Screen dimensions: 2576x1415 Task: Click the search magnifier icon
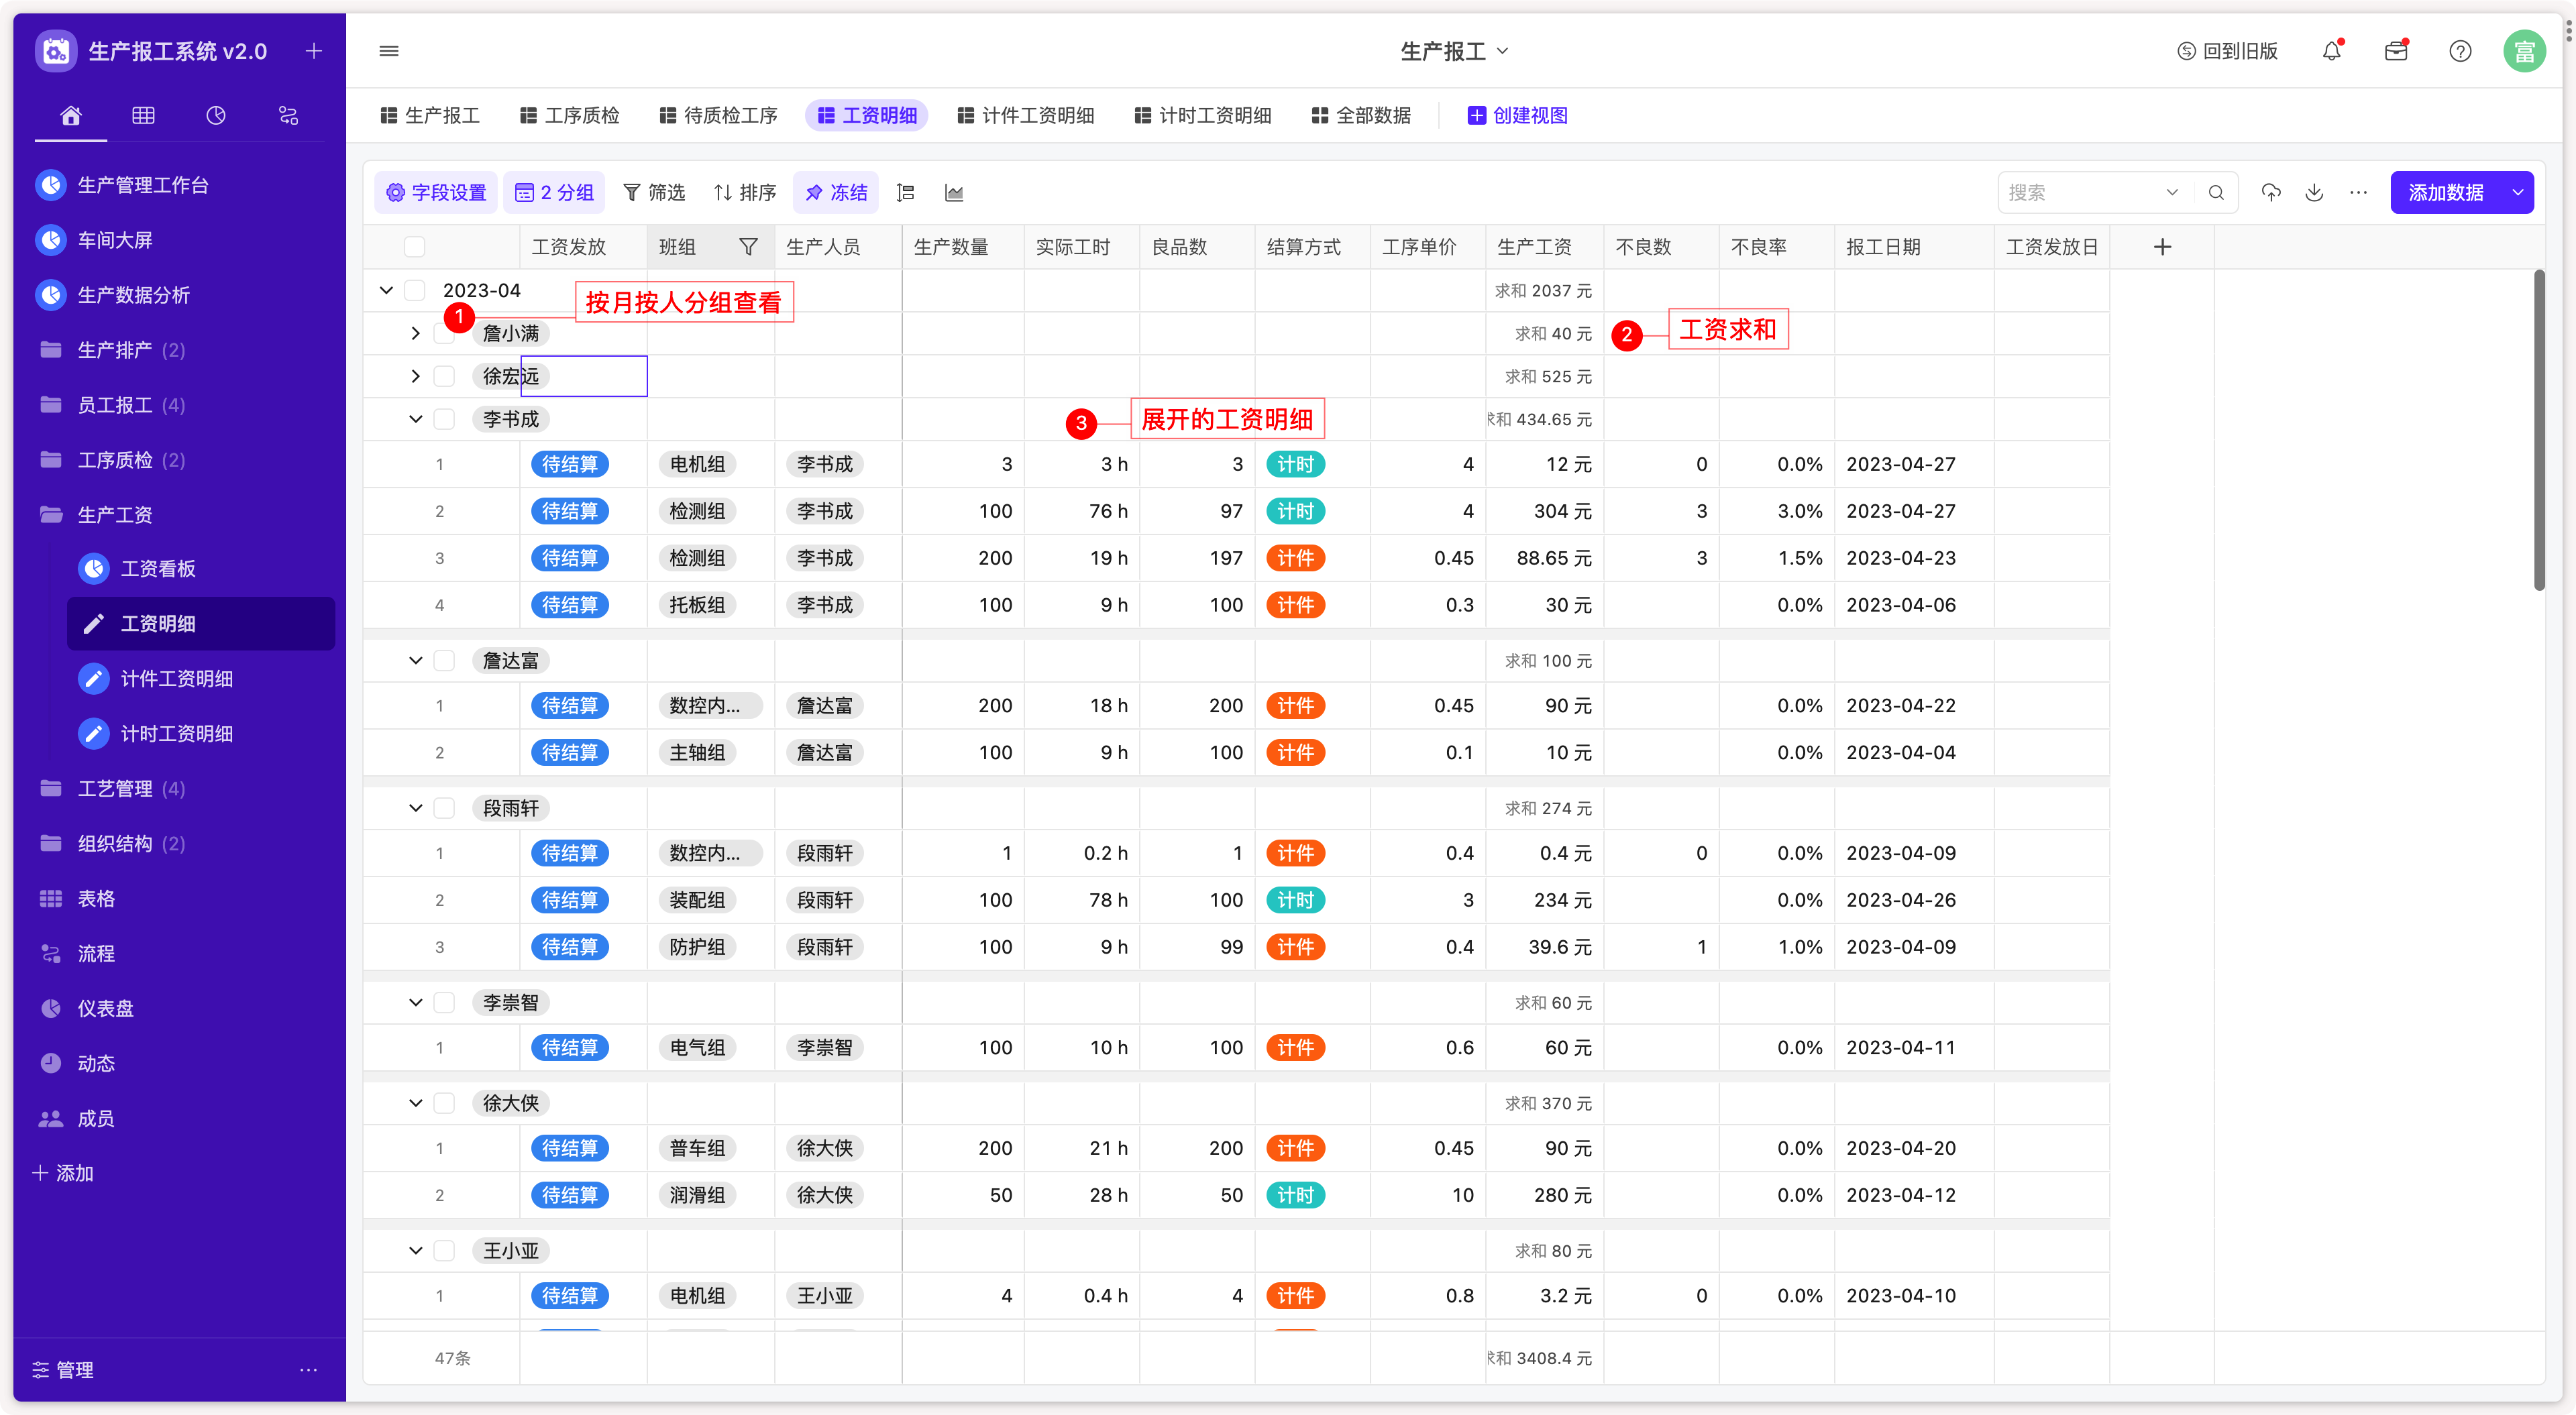pyautogui.click(x=2216, y=193)
